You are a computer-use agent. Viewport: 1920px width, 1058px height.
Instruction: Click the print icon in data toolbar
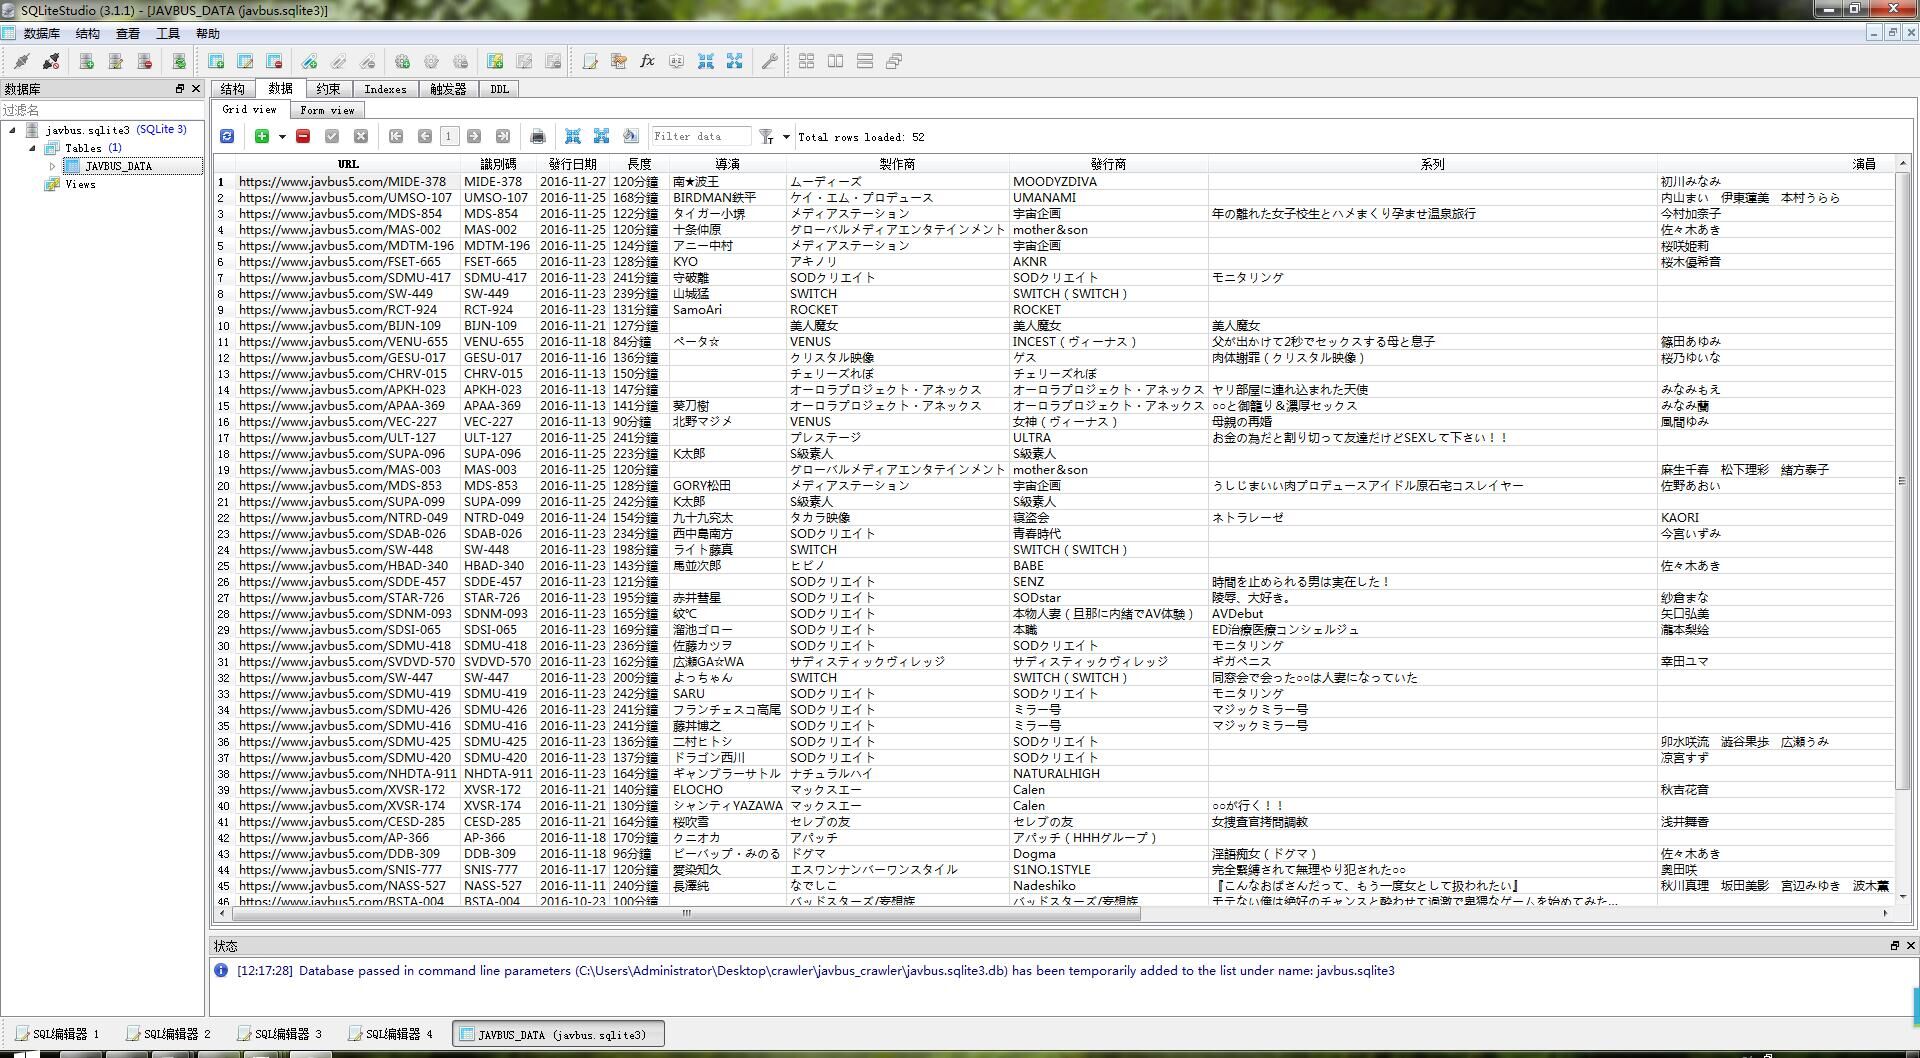point(538,136)
